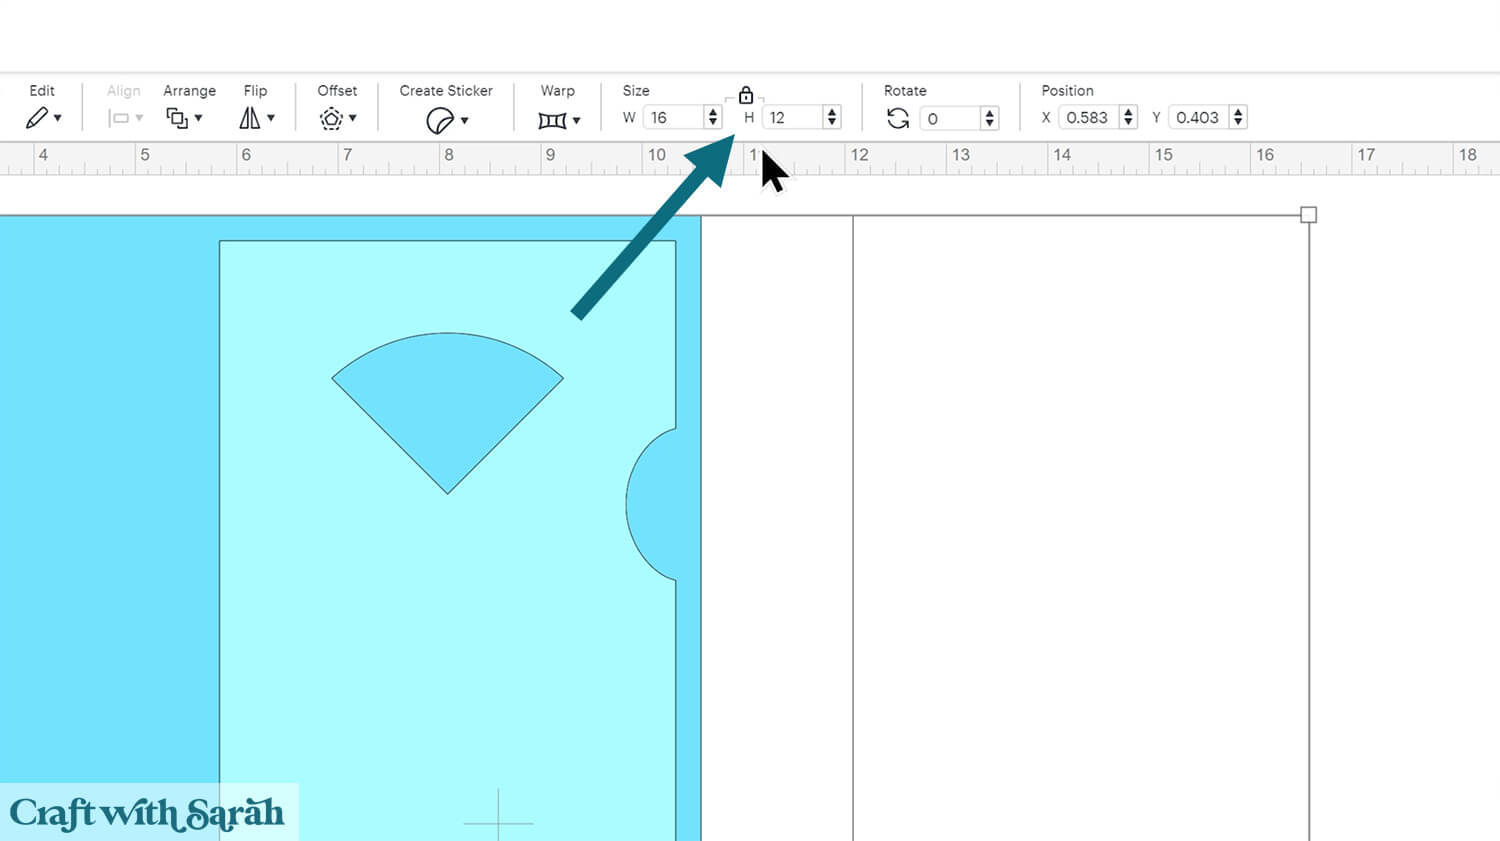
Task: Expand the Offset dropdown arrow
Action: (x=353, y=118)
